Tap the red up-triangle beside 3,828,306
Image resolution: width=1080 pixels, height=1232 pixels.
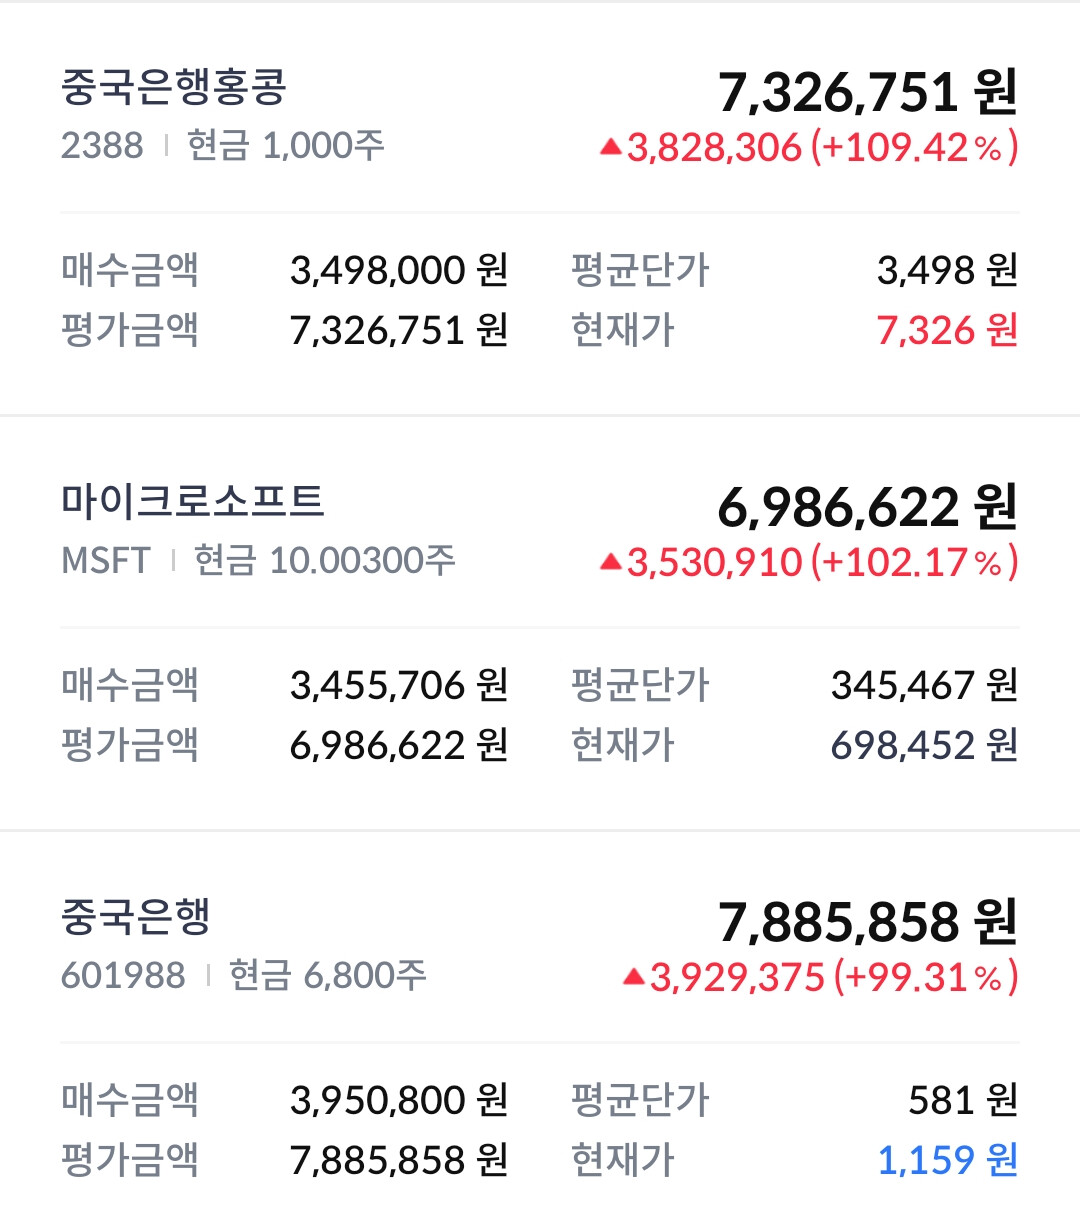[x=611, y=148]
